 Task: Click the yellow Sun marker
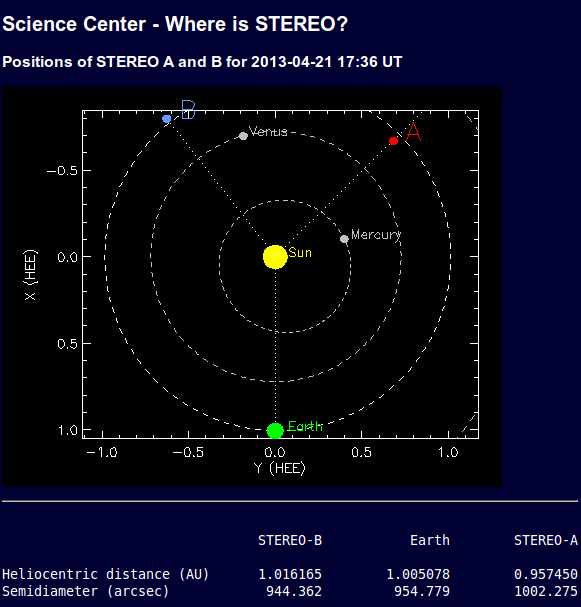point(275,257)
